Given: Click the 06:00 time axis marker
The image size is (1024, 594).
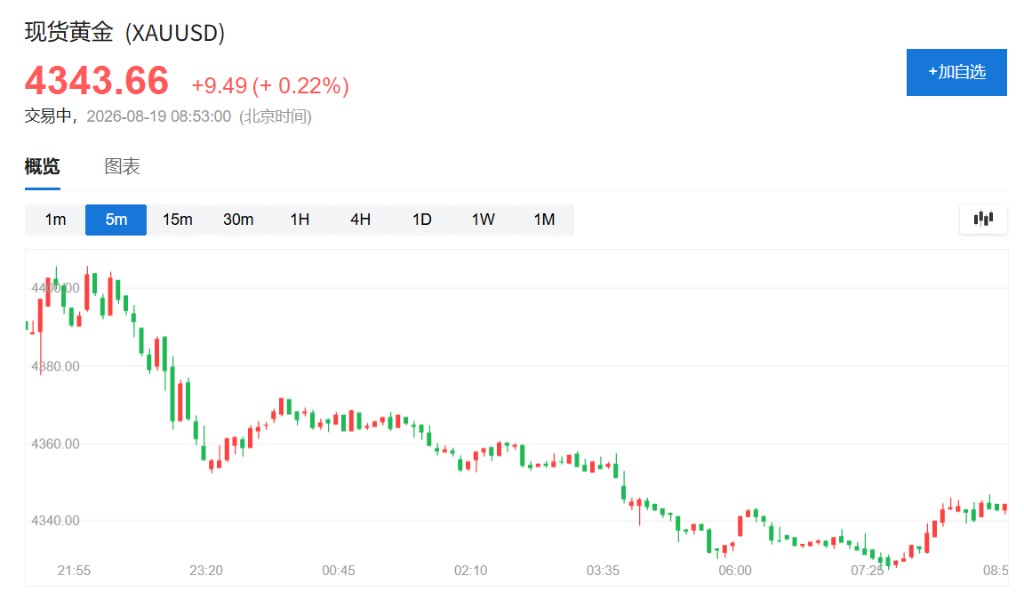Looking at the screenshot, I should coord(735,571).
